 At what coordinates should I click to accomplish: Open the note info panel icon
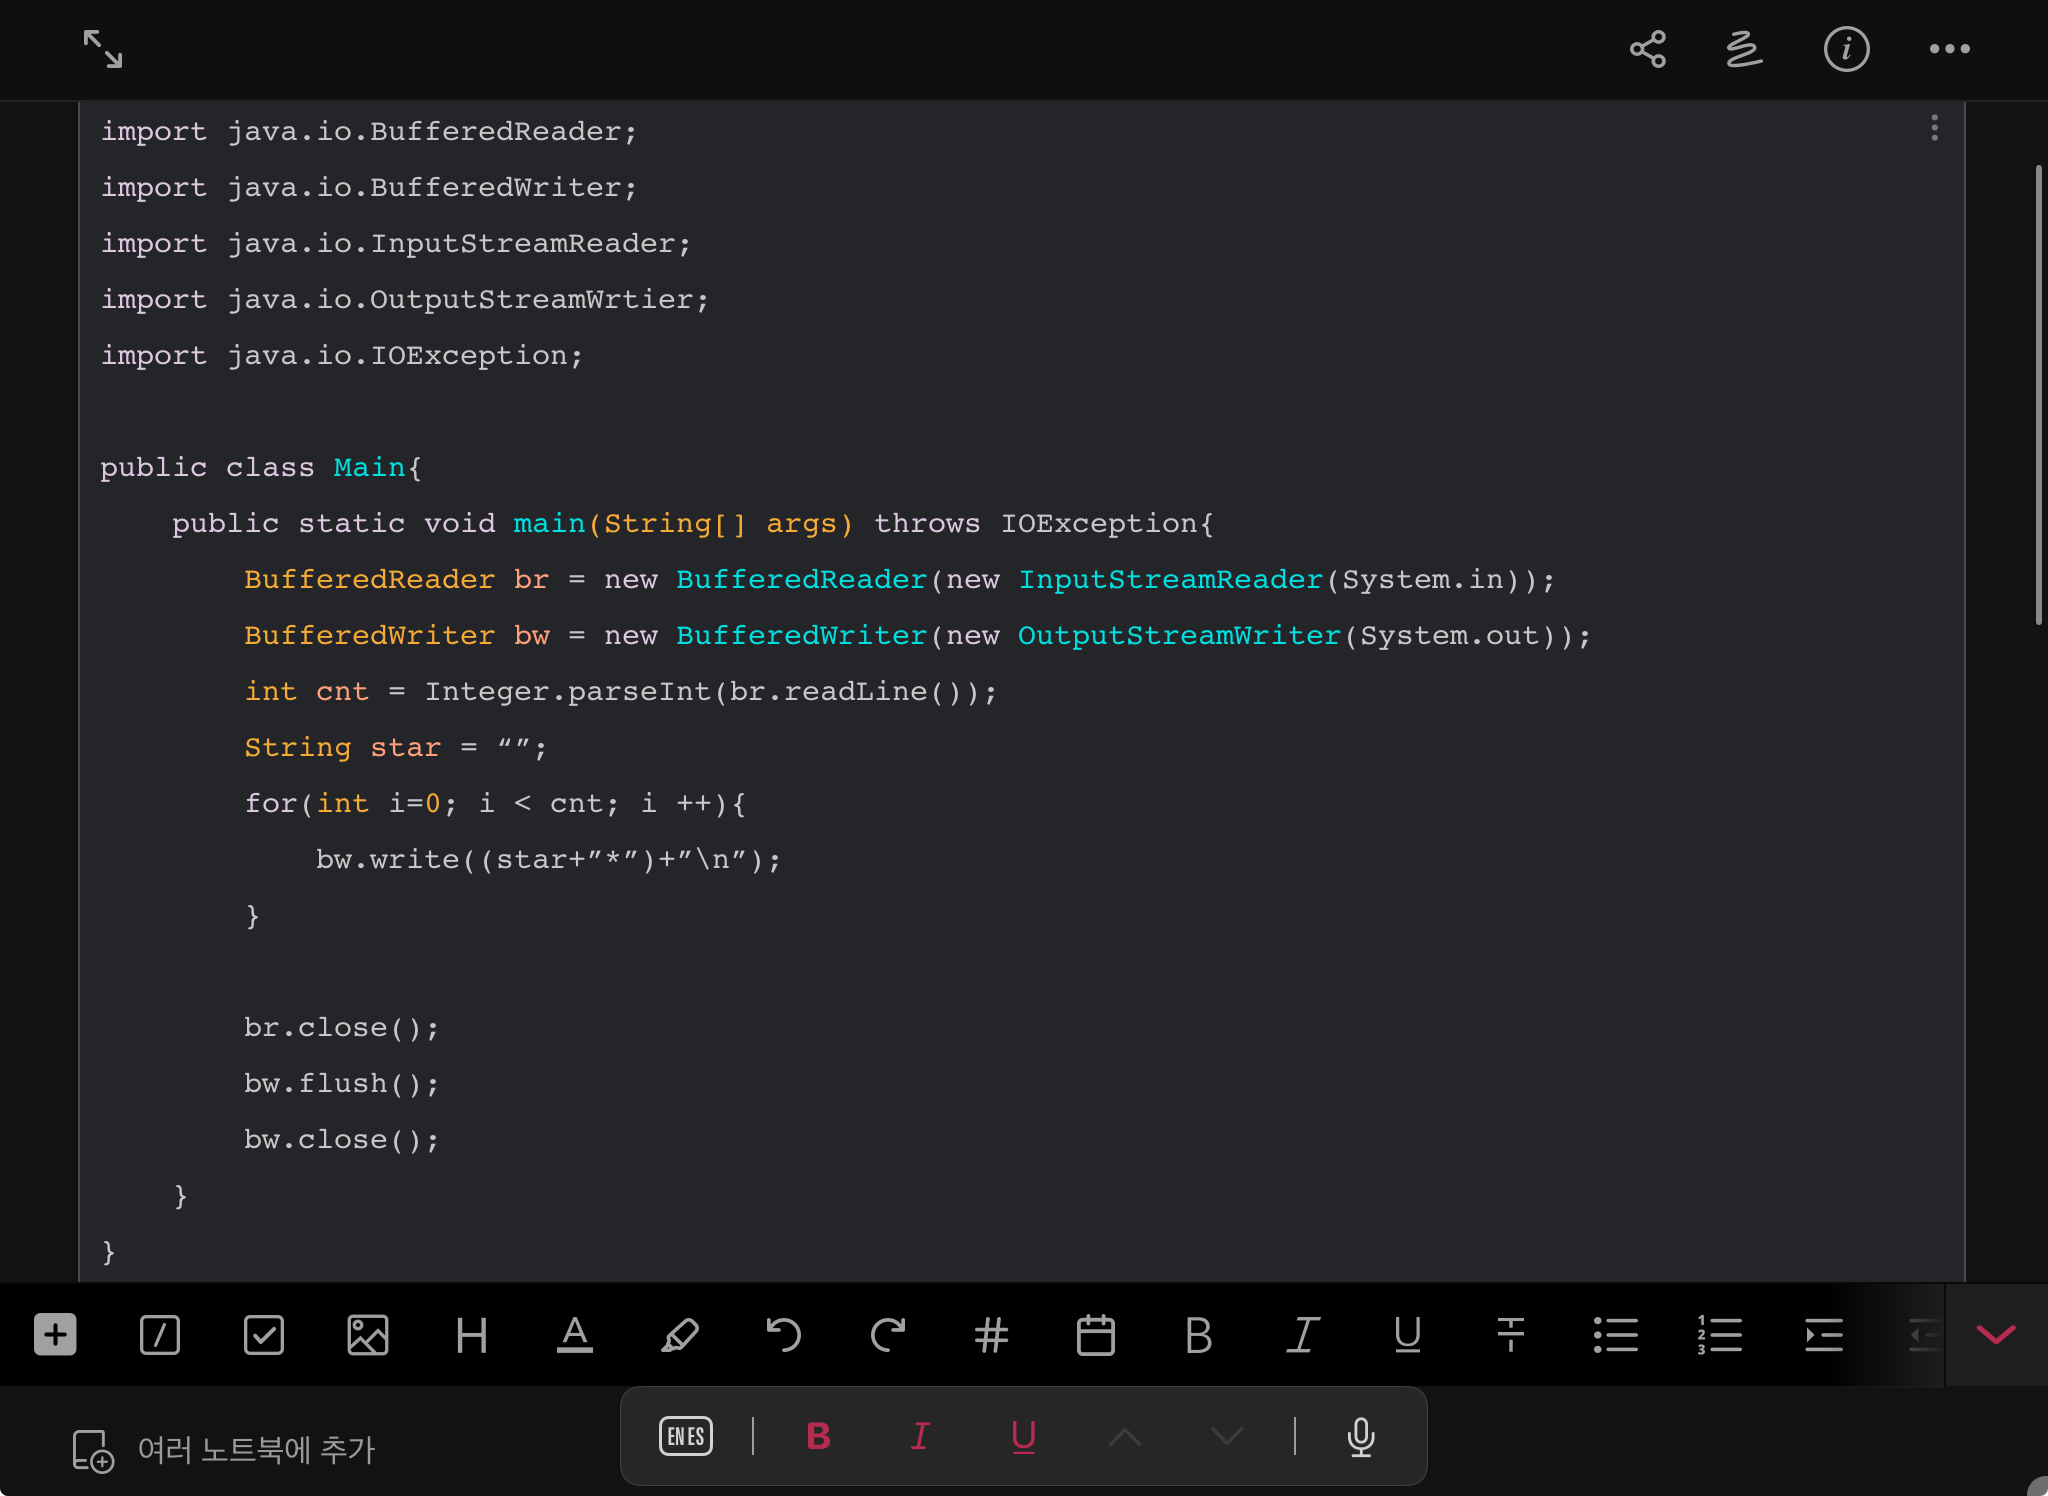[x=1846, y=49]
